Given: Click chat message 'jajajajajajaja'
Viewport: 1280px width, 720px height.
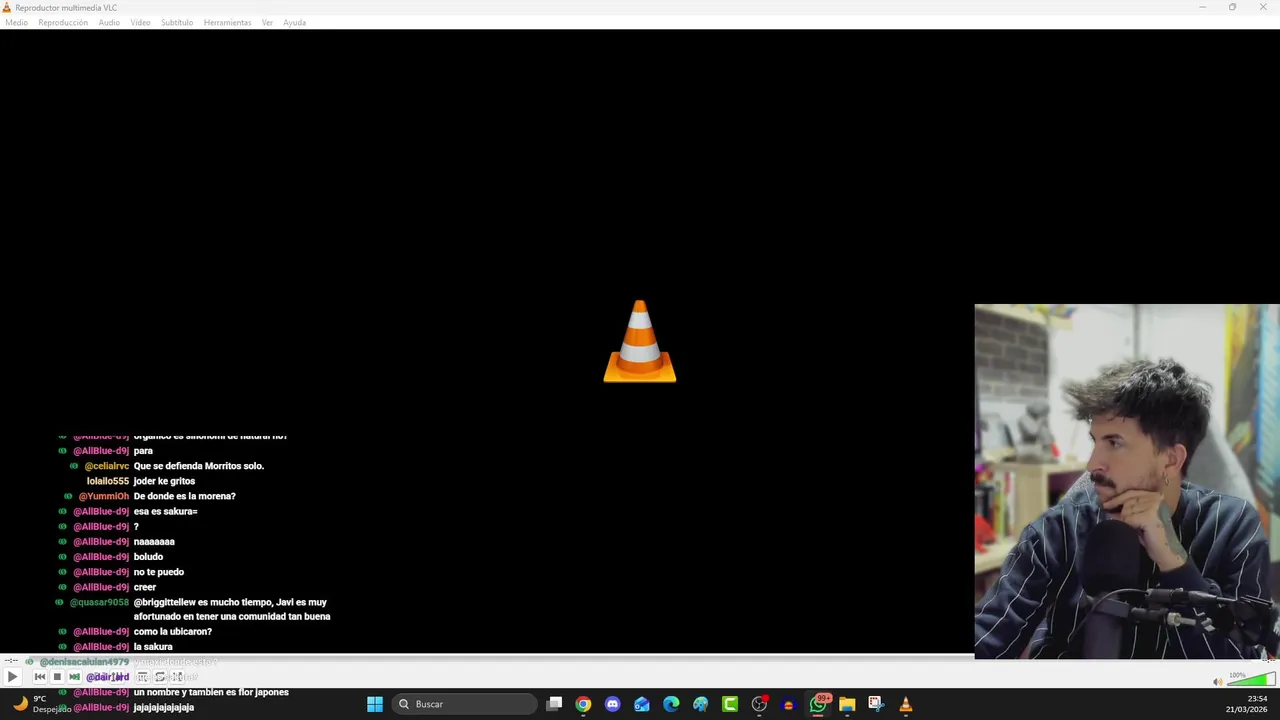Looking at the screenshot, I should (163, 707).
